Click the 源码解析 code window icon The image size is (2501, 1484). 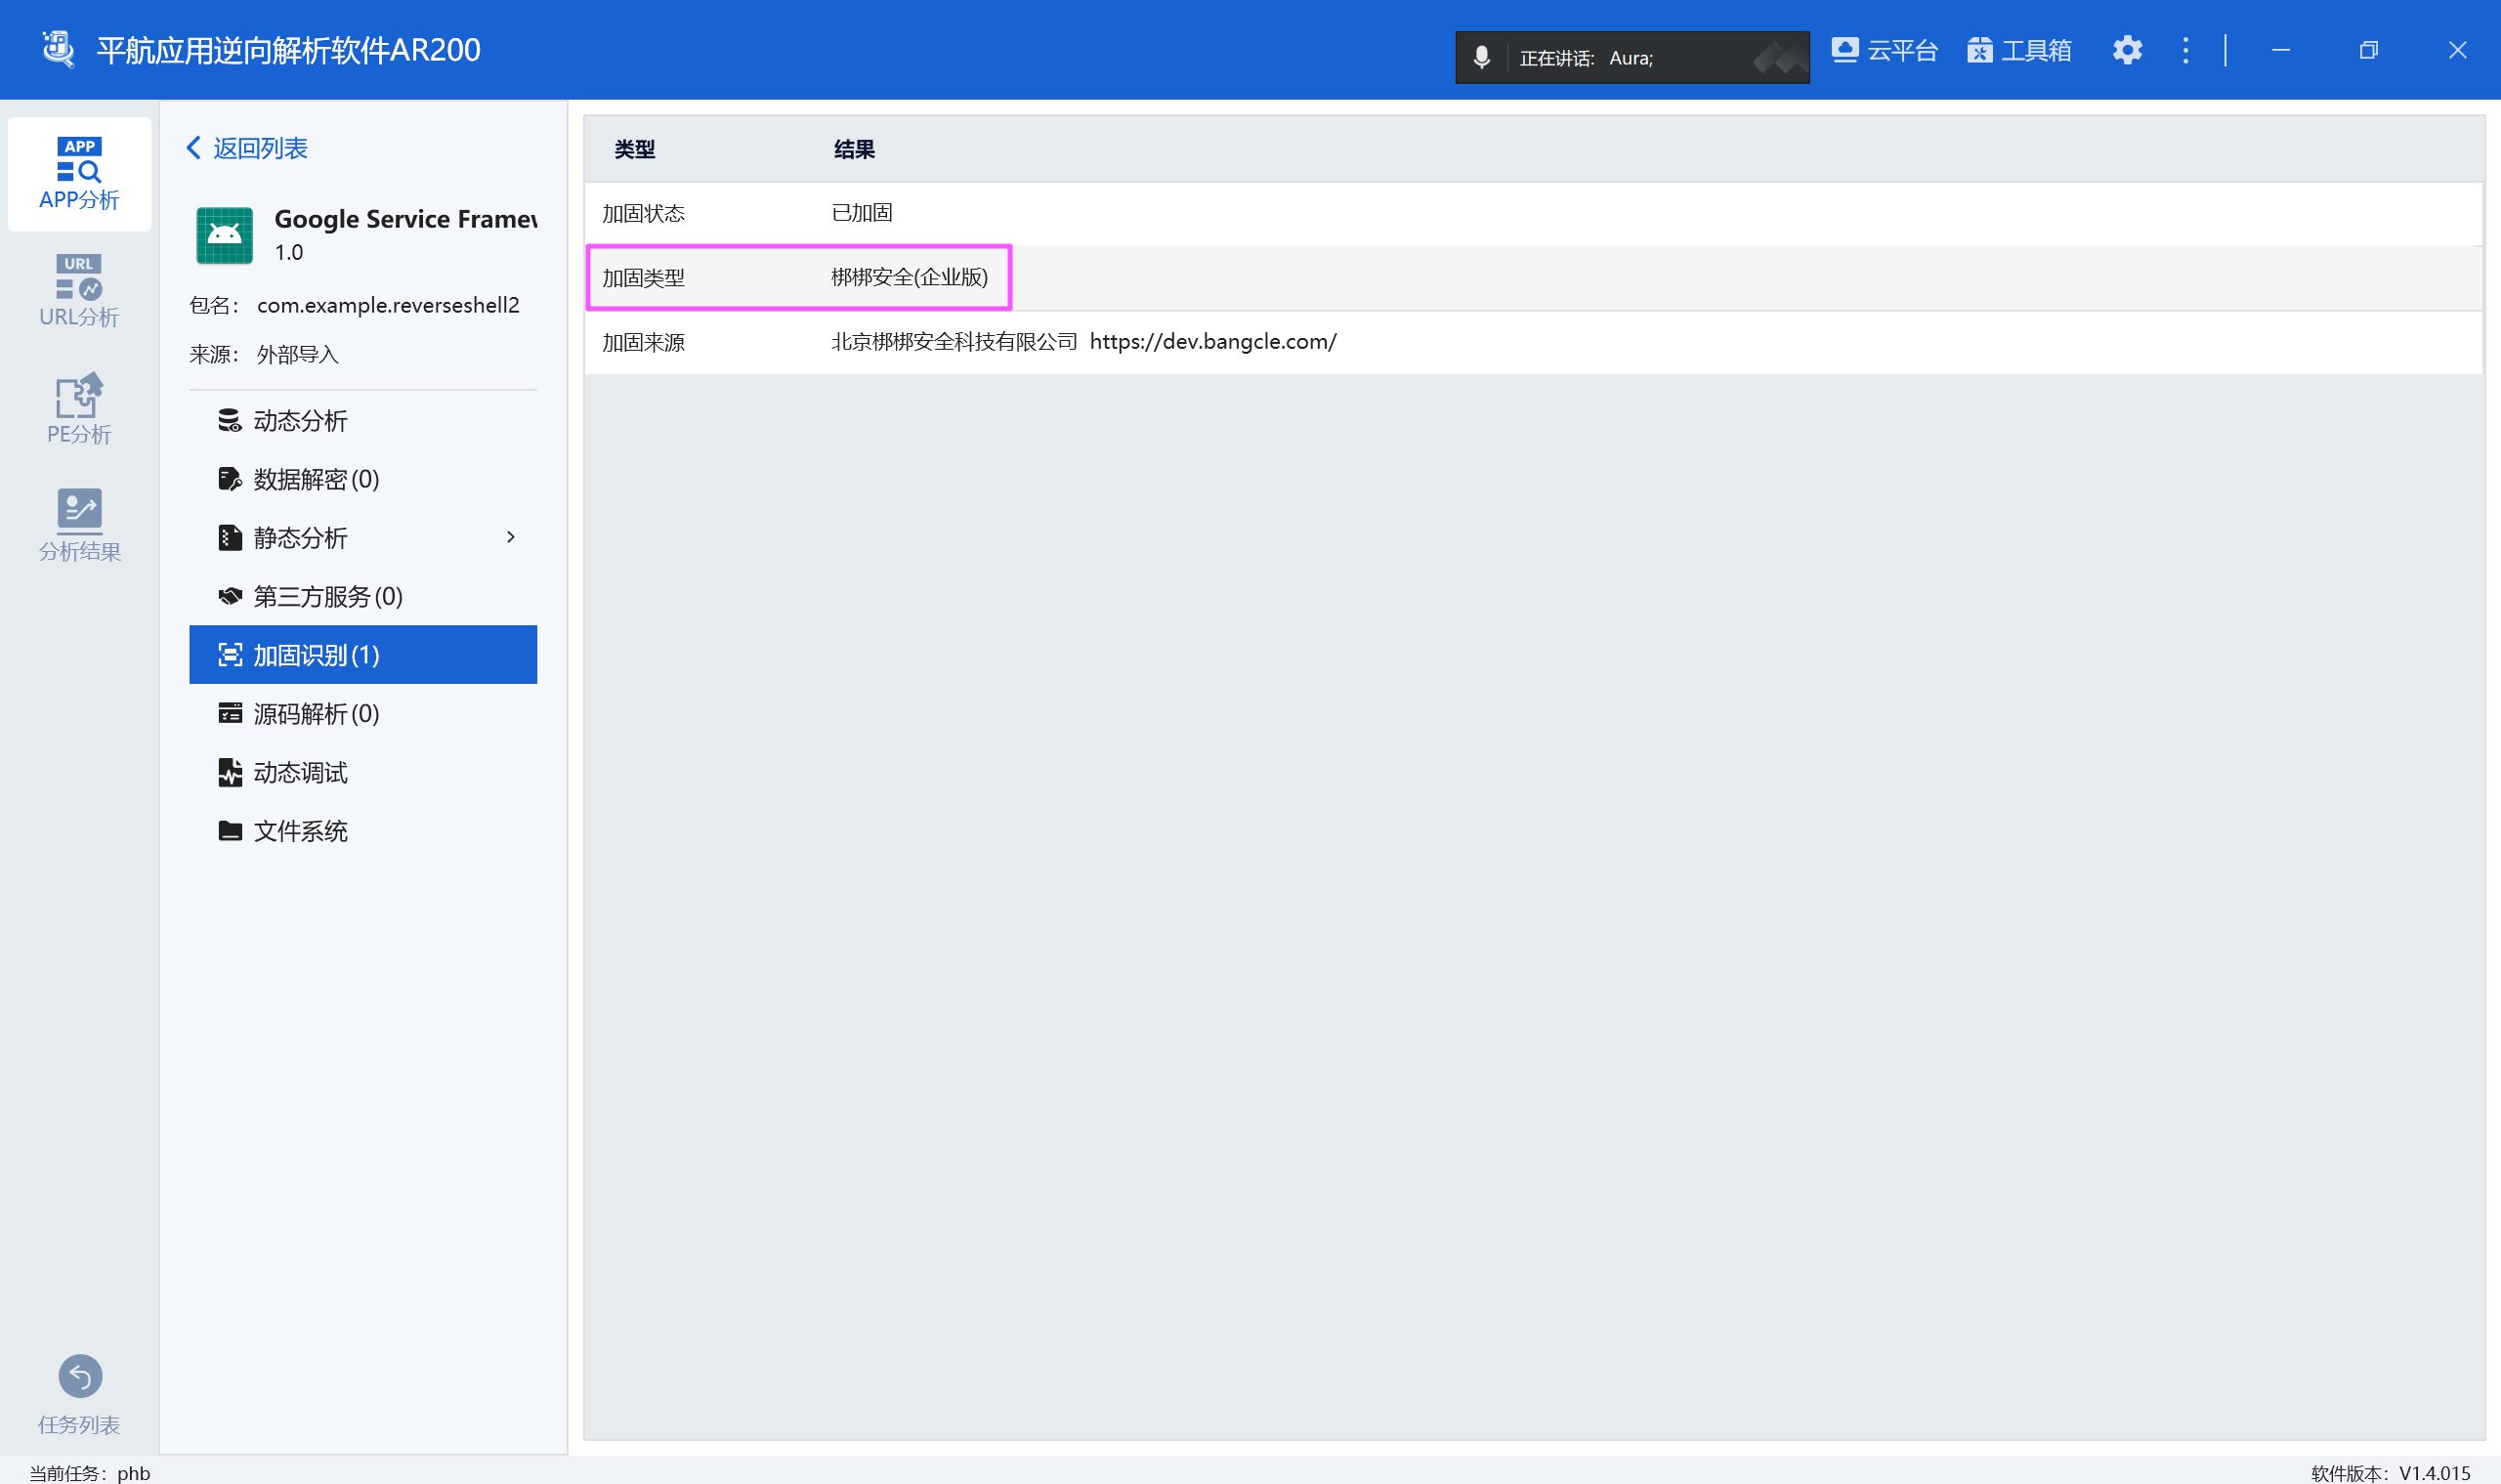[230, 713]
